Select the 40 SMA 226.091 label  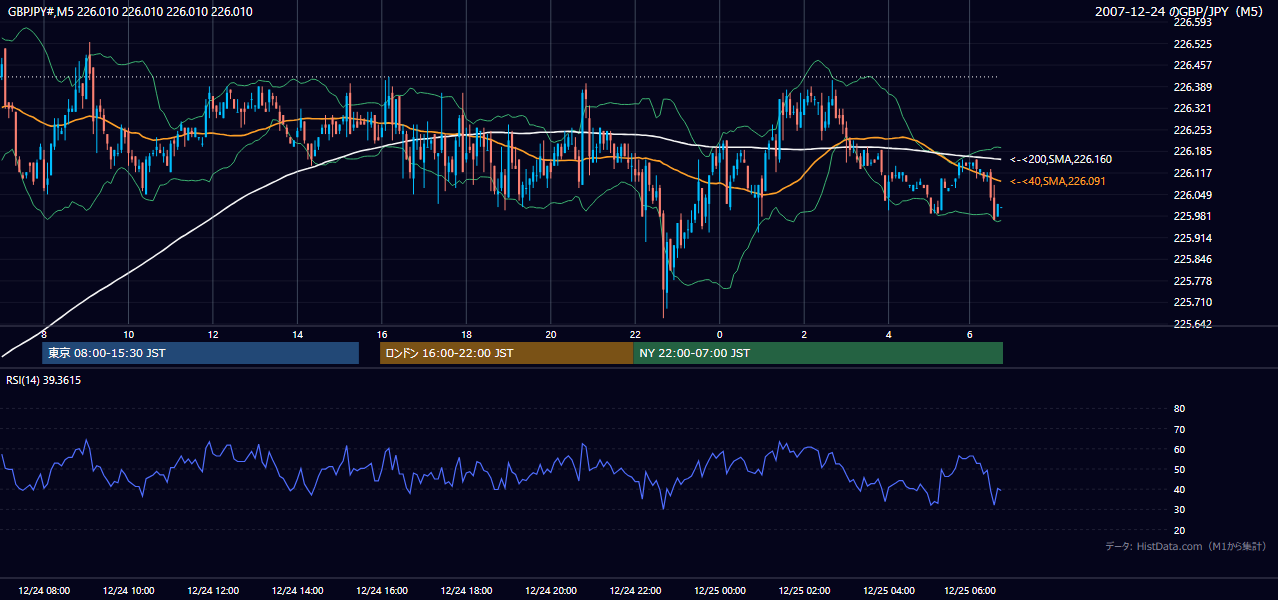pyautogui.click(x=1058, y=182)
